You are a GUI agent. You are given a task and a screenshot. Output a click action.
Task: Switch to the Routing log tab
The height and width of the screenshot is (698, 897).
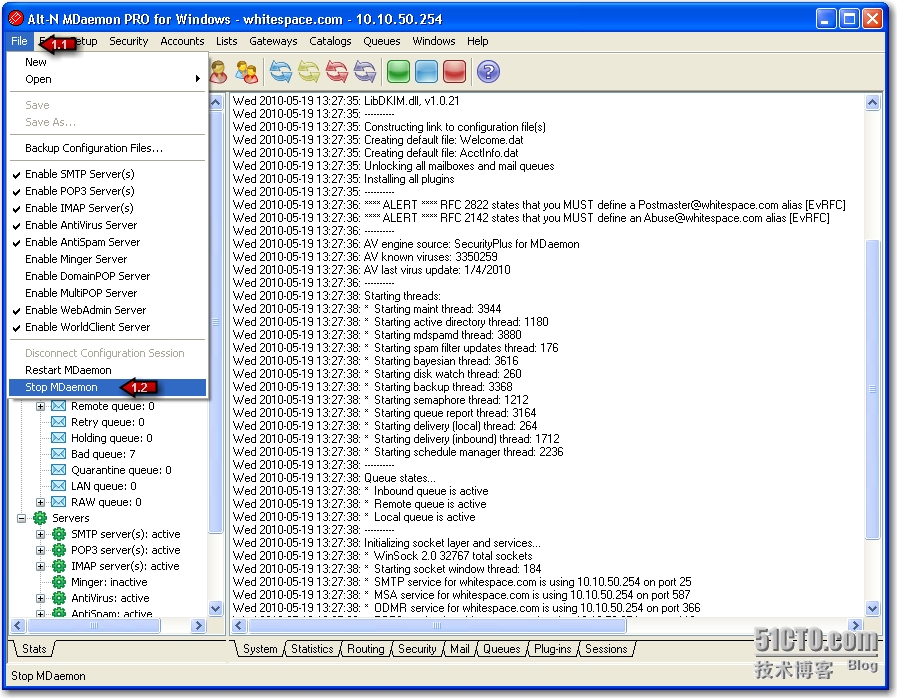366,649
